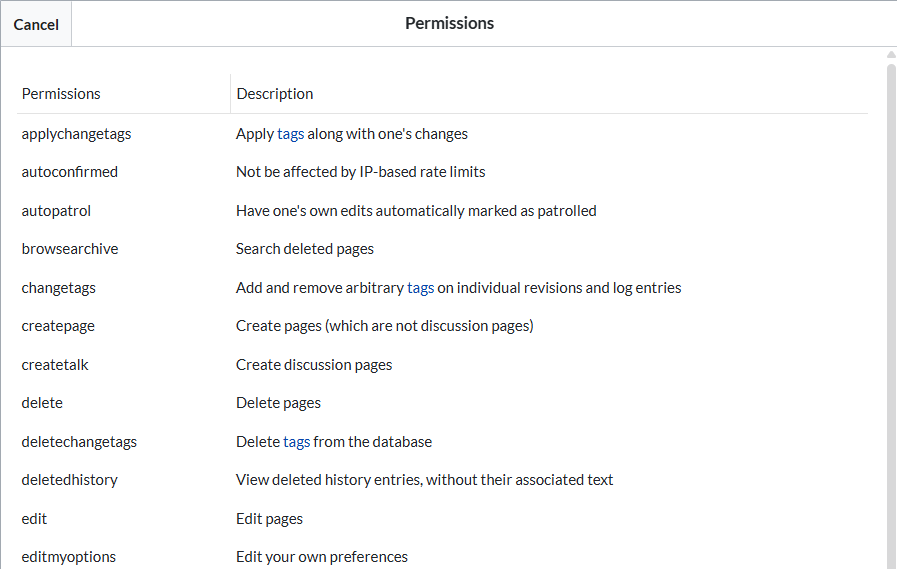This screenshot has height=569, width=897.
Task: Select the applychangetags permission name
Action: 76,133
